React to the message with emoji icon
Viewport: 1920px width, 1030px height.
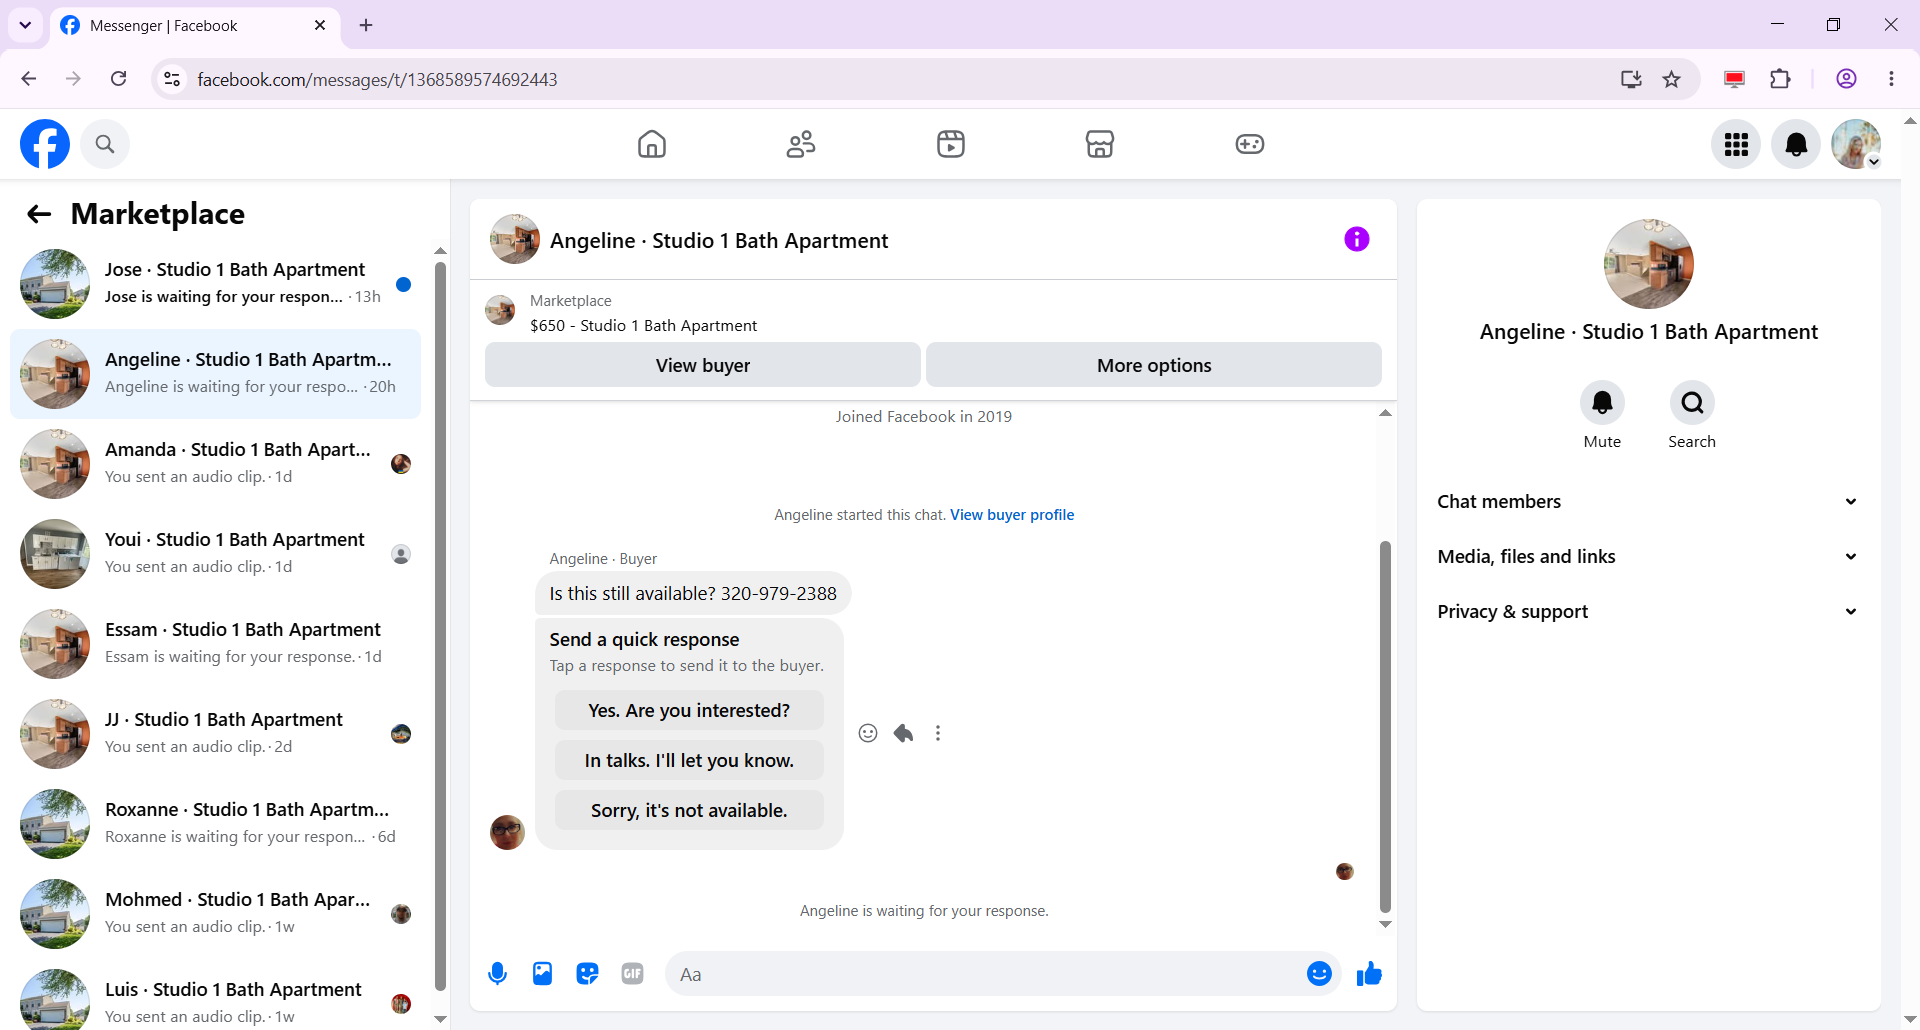pyautogui.click(x=868, y=733)
